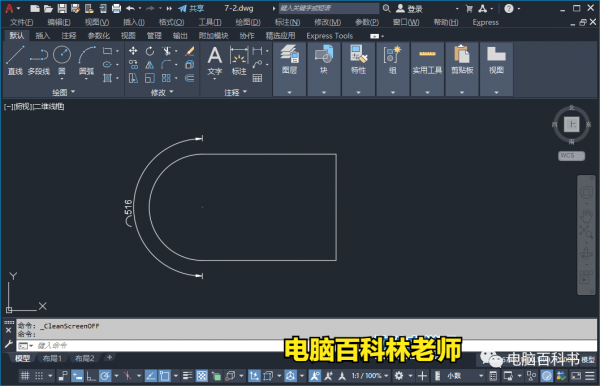600x386 pixels.
Task: Open the 格式(O) menu
Action: click(171, 22)
